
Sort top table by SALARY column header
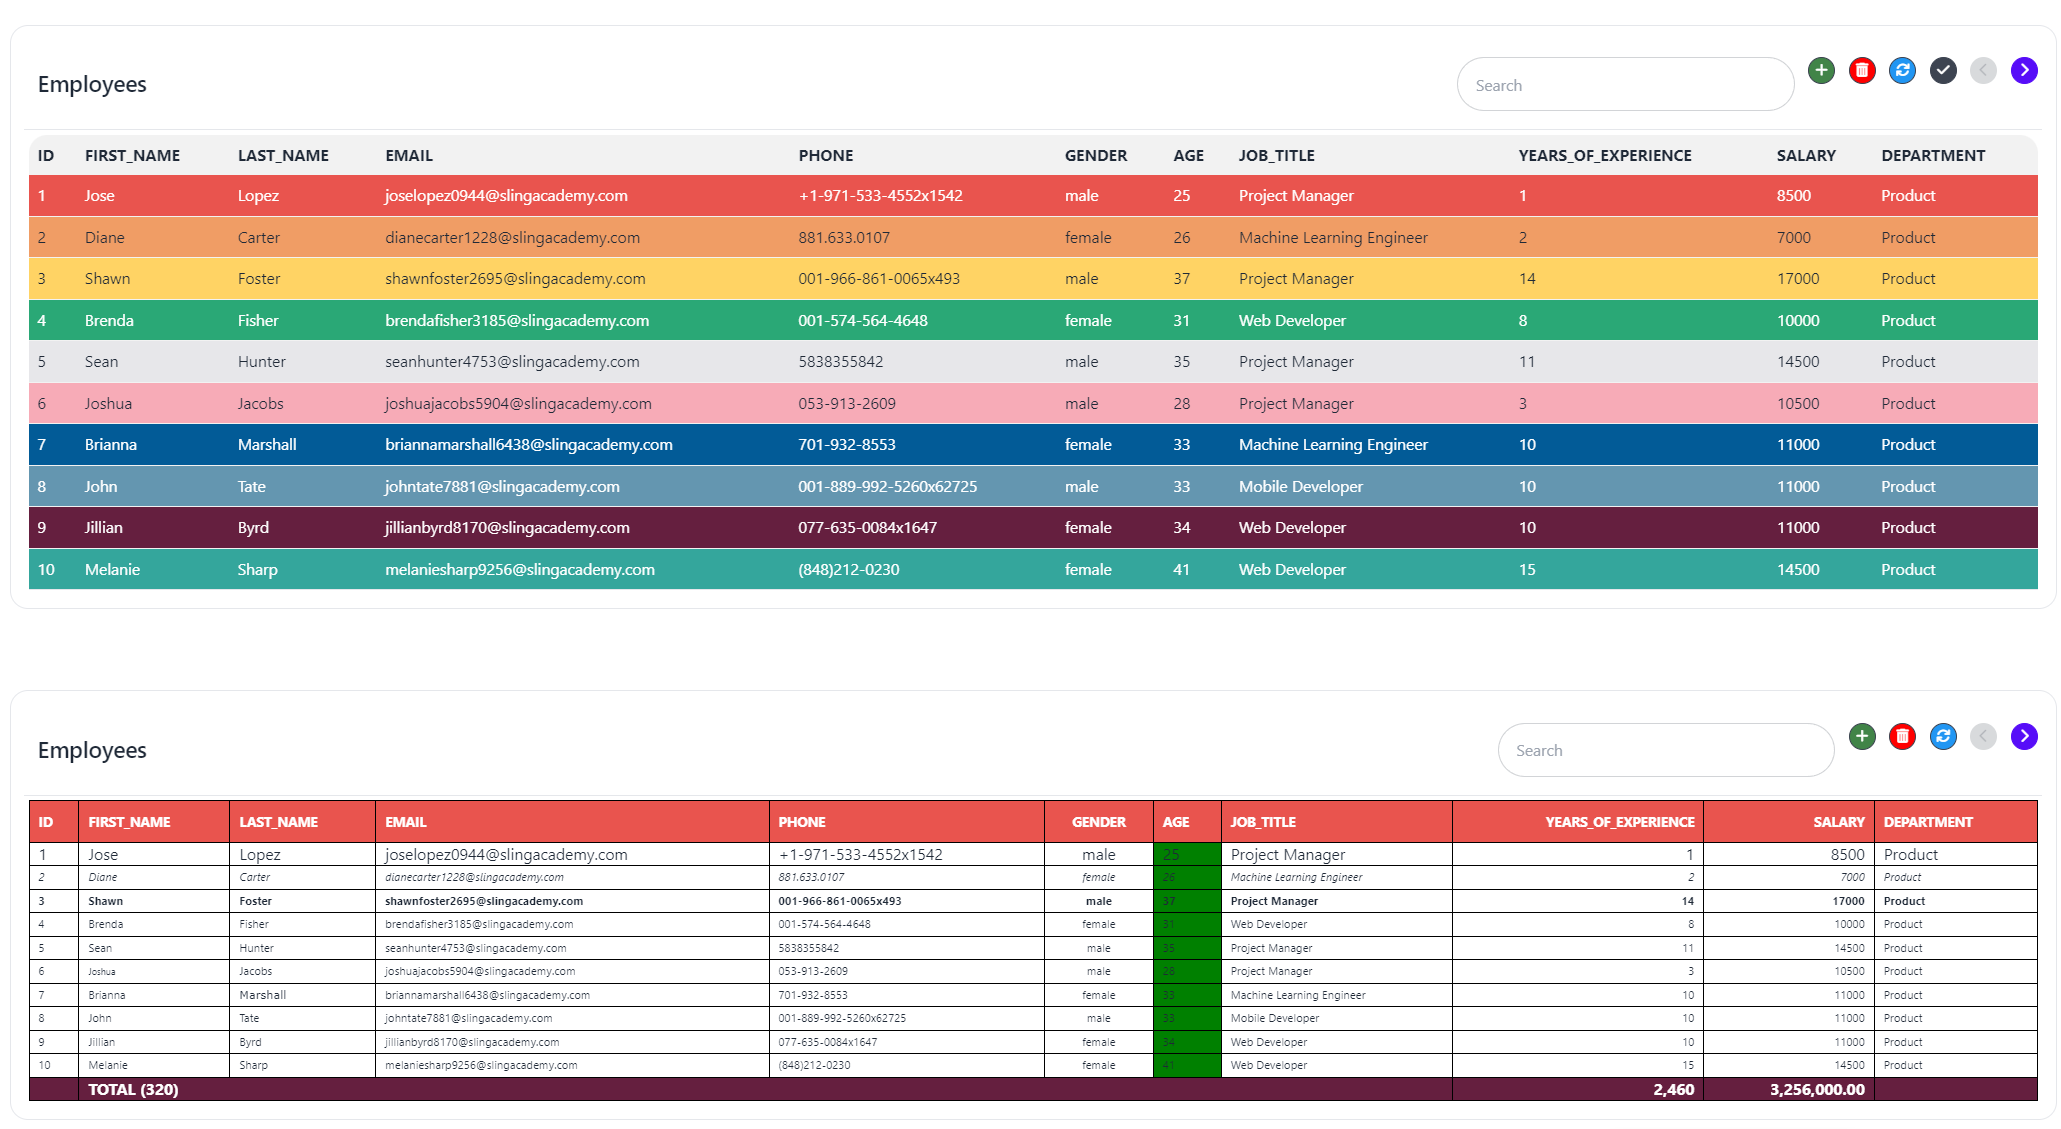[1805, 155]
